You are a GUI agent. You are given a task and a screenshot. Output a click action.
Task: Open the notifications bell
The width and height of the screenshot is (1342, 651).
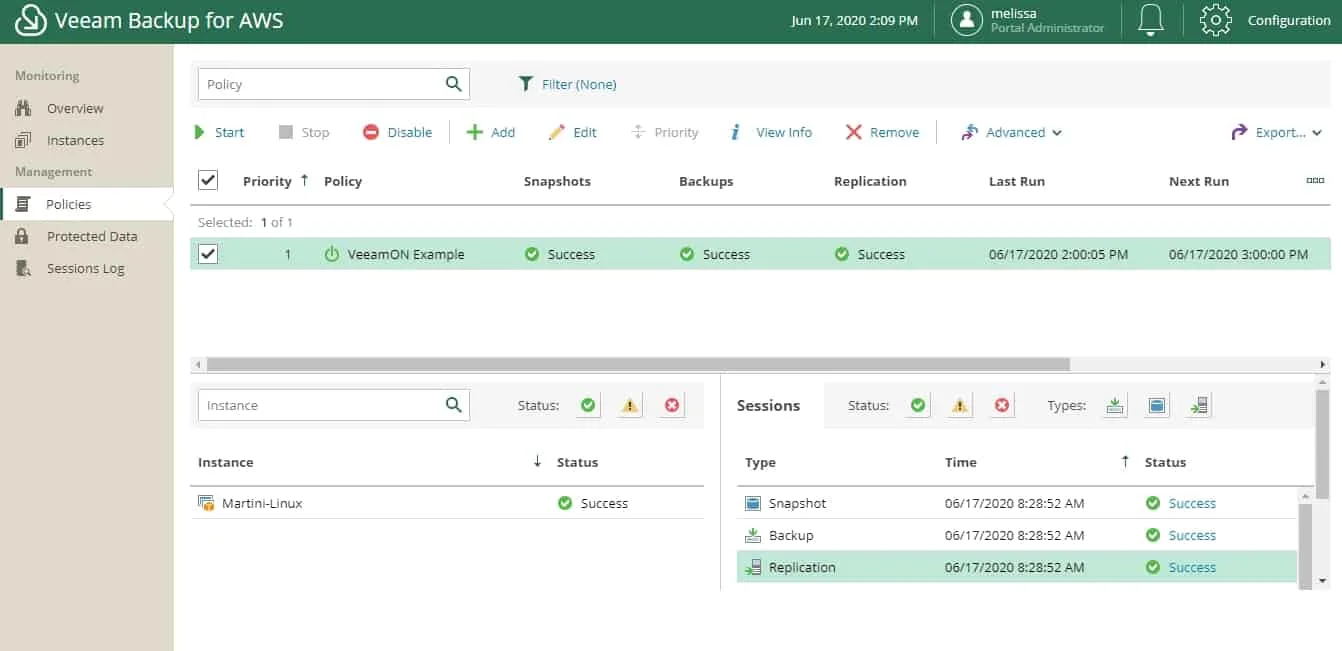pos(1151,21)
